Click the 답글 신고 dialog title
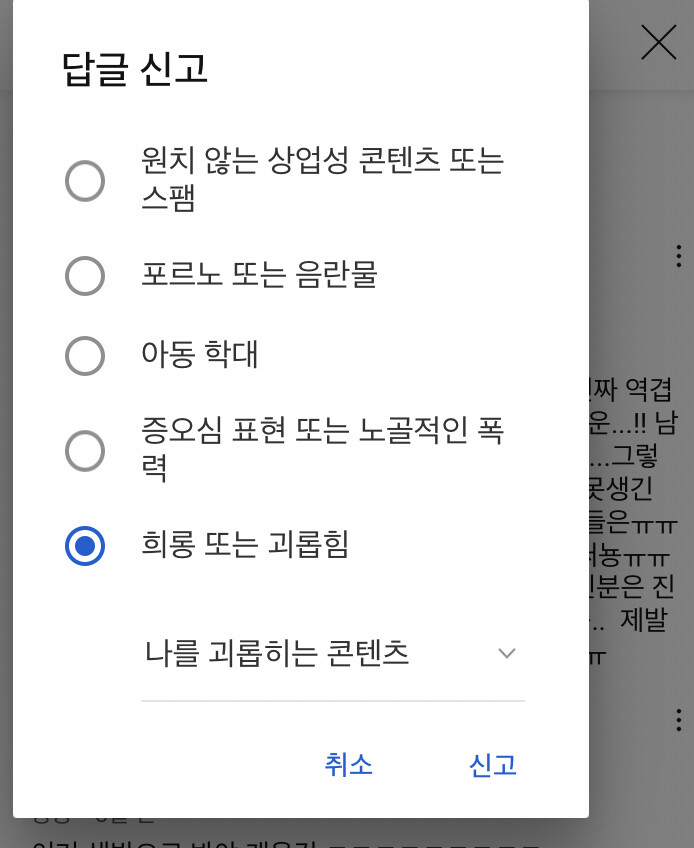The image size is (694, 848). 135,69
